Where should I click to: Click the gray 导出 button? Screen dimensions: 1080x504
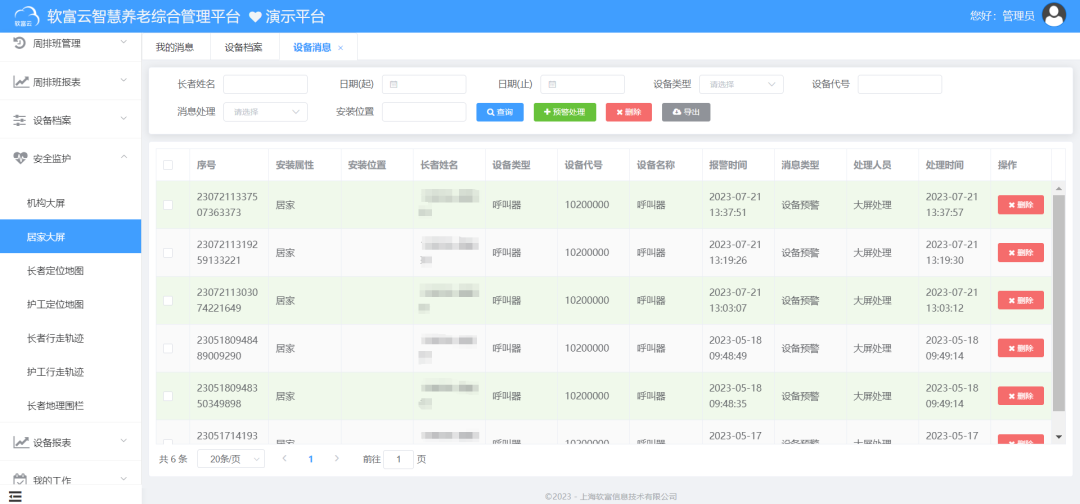[686, 112]
